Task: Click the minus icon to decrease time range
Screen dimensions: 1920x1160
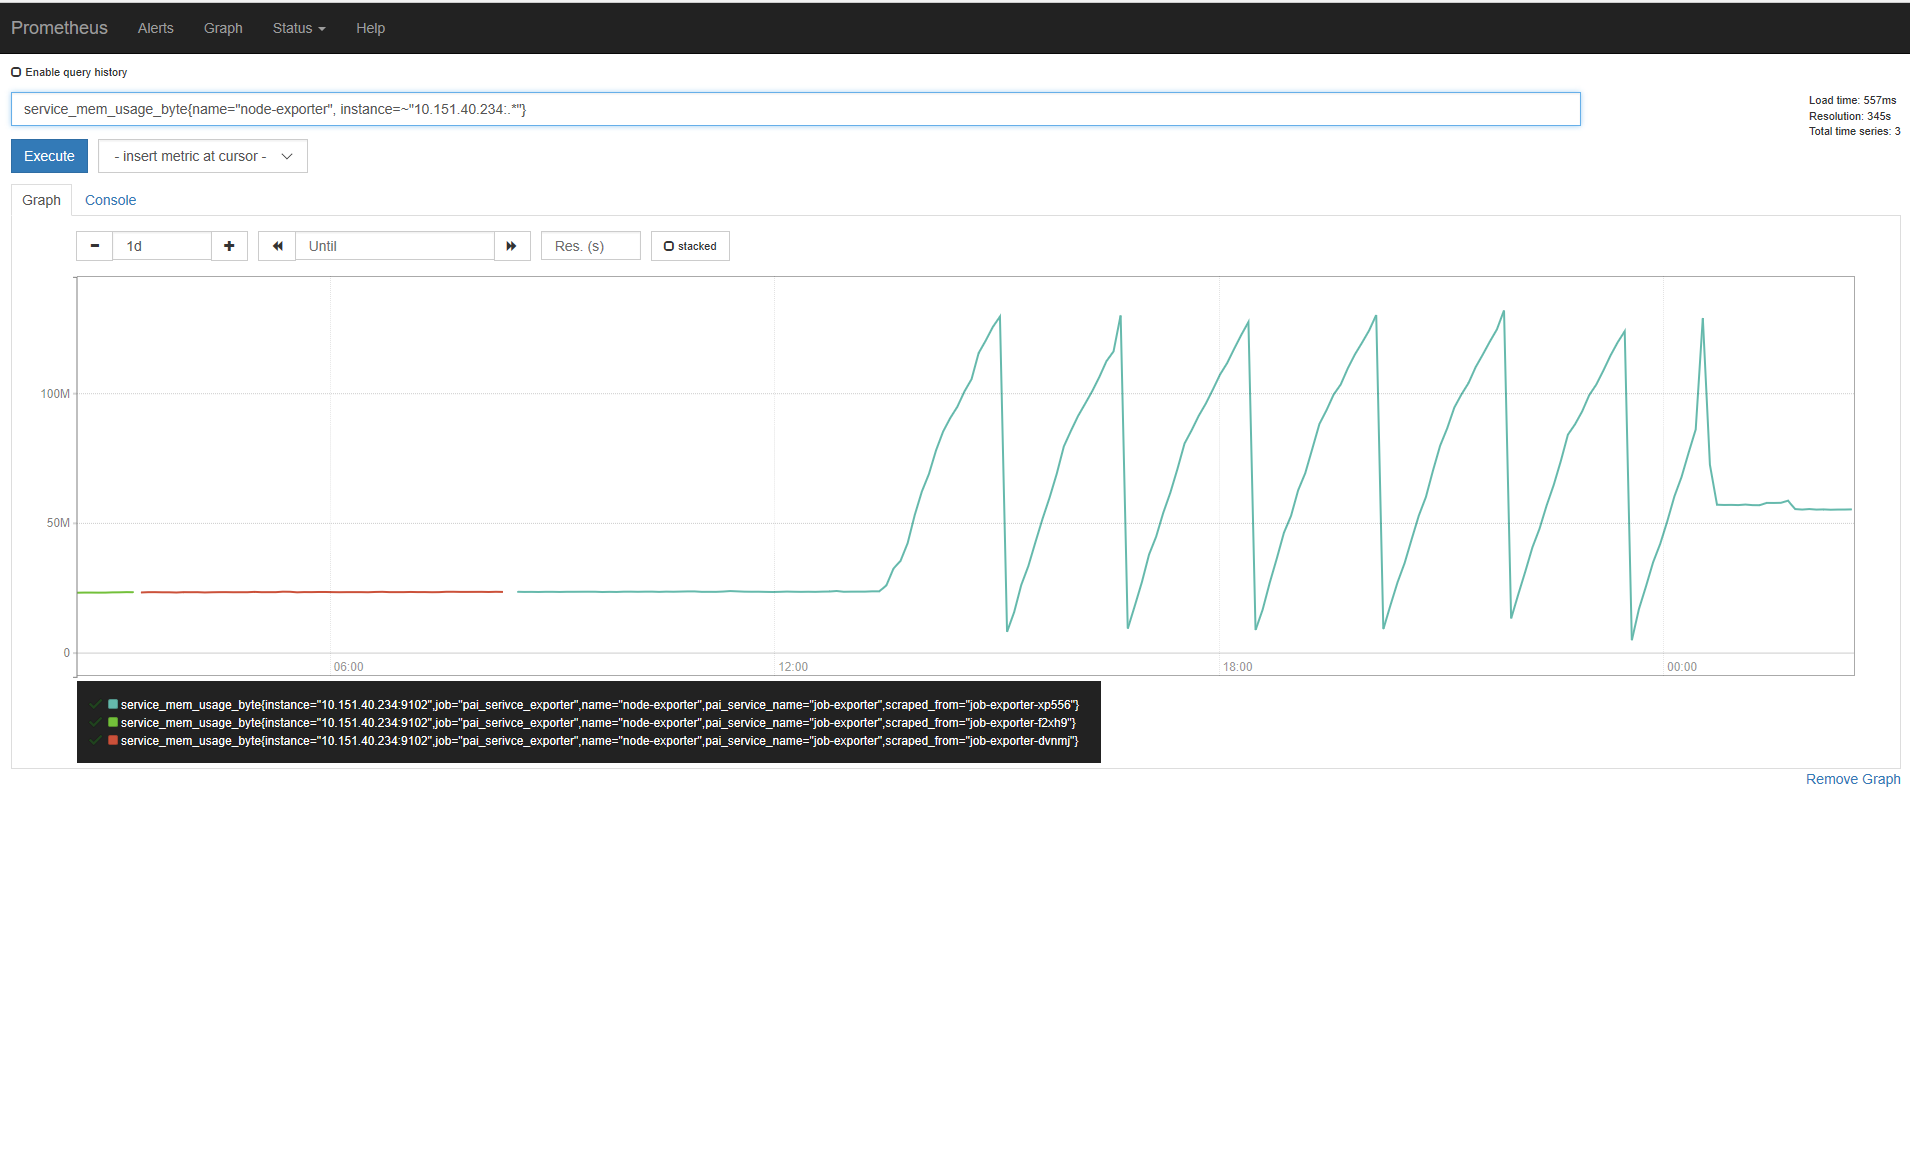Action: [x=95, y=246]
